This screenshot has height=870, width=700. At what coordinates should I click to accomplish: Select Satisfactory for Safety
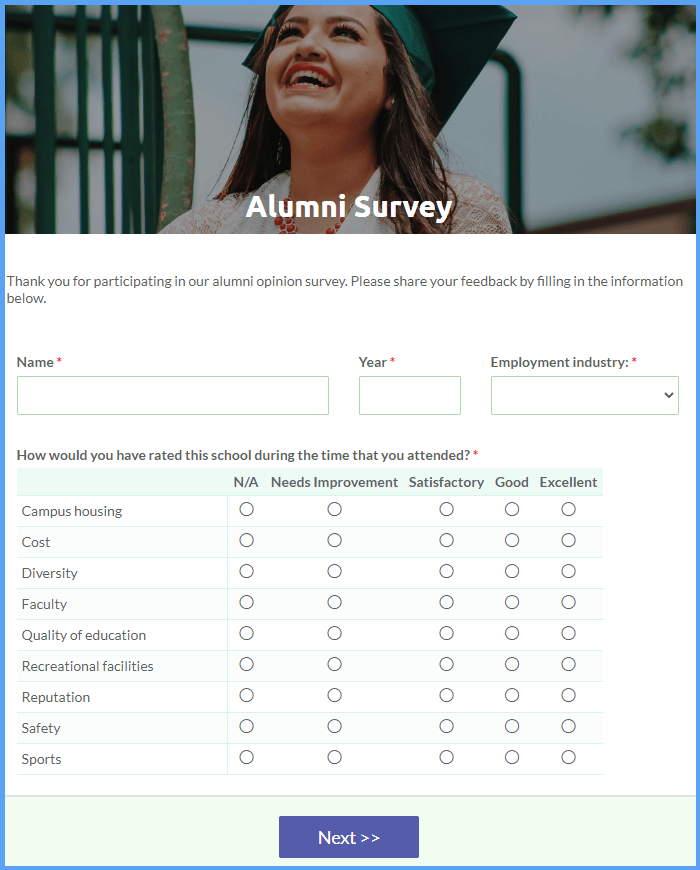(446, 727)
